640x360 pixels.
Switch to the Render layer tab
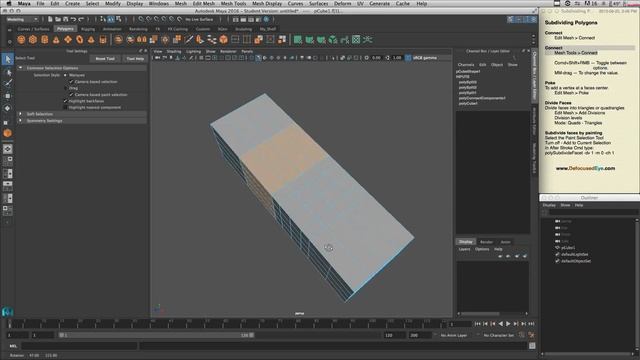(x=486, y=242)
